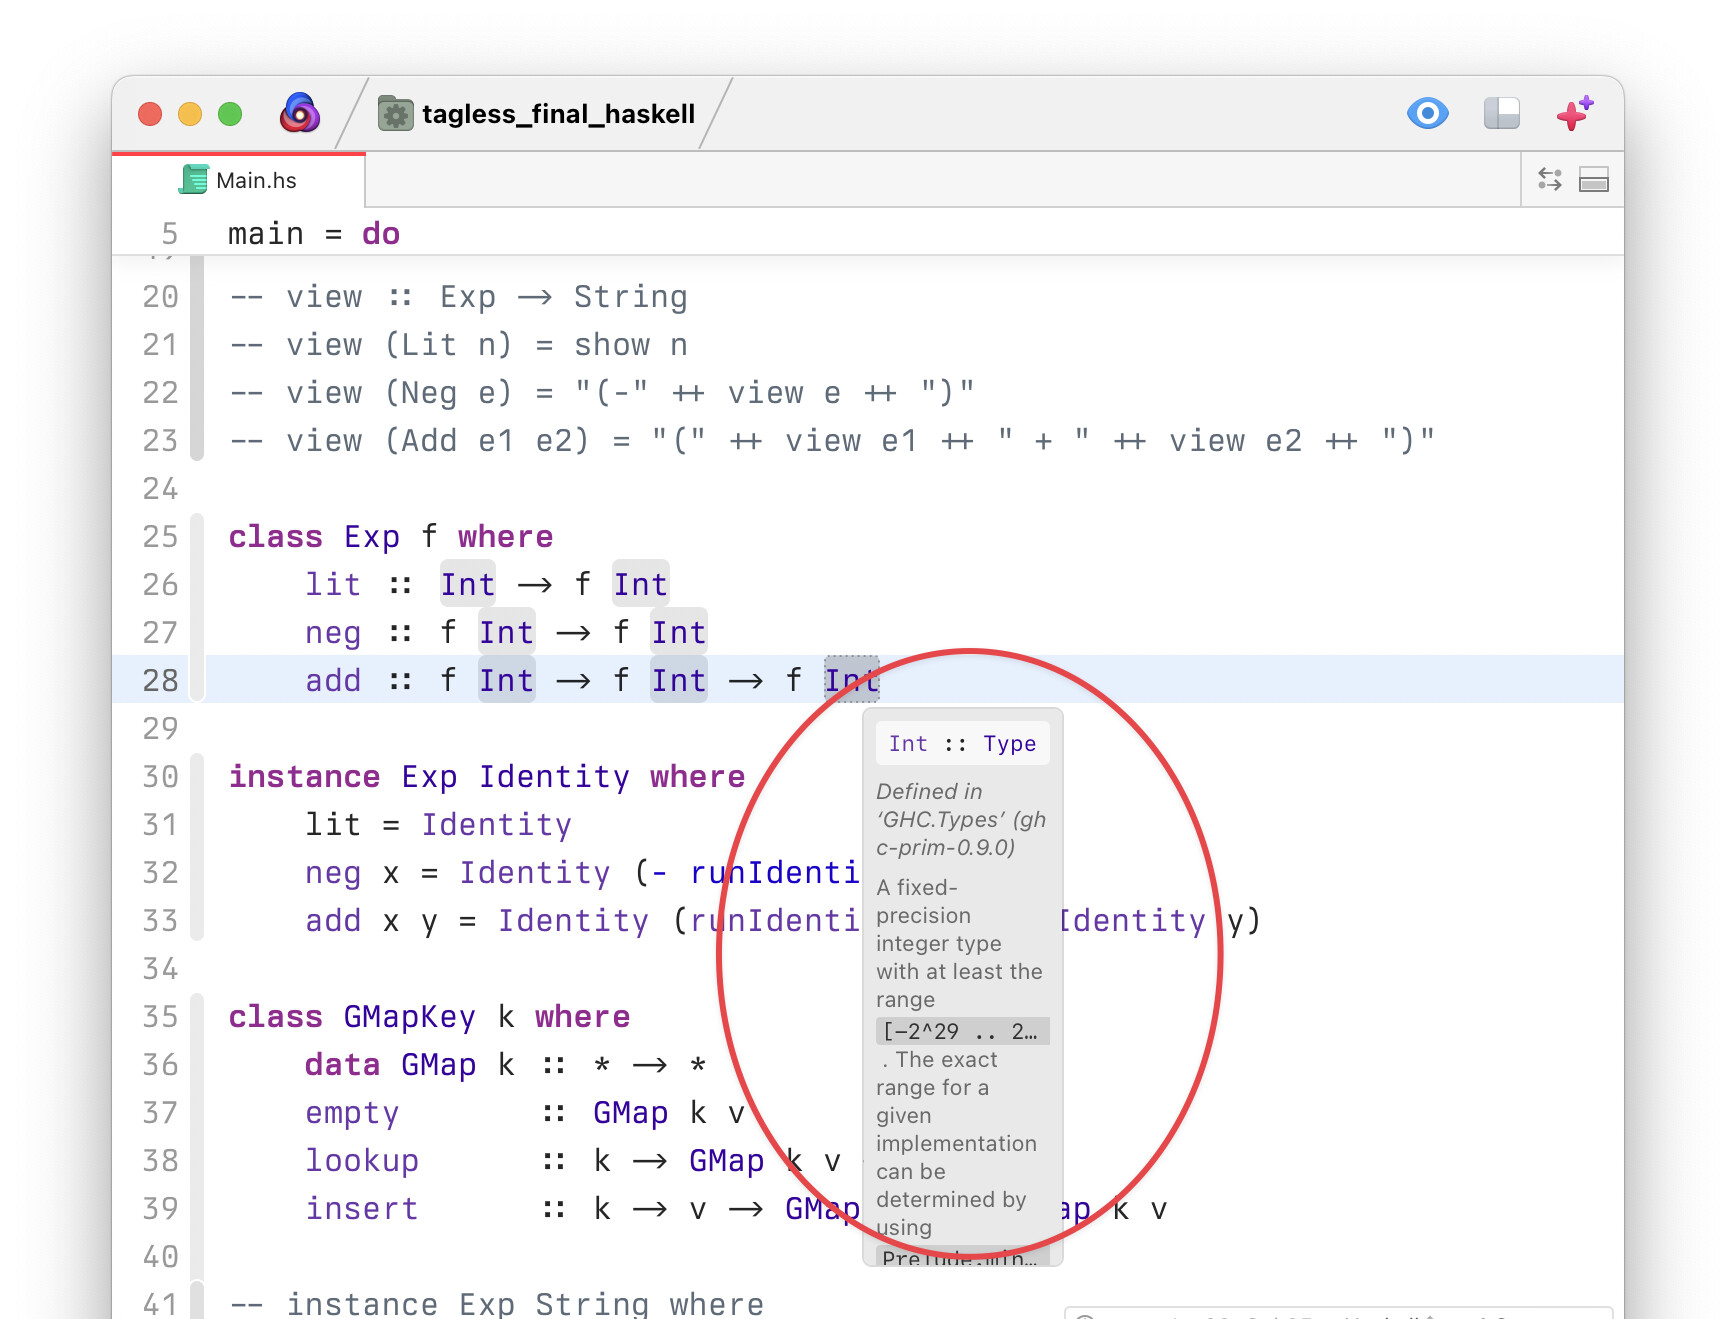This screenshot has height=1319, width=1736.
Task: Click the green zoom window button
Action: (x=230, y=114)
